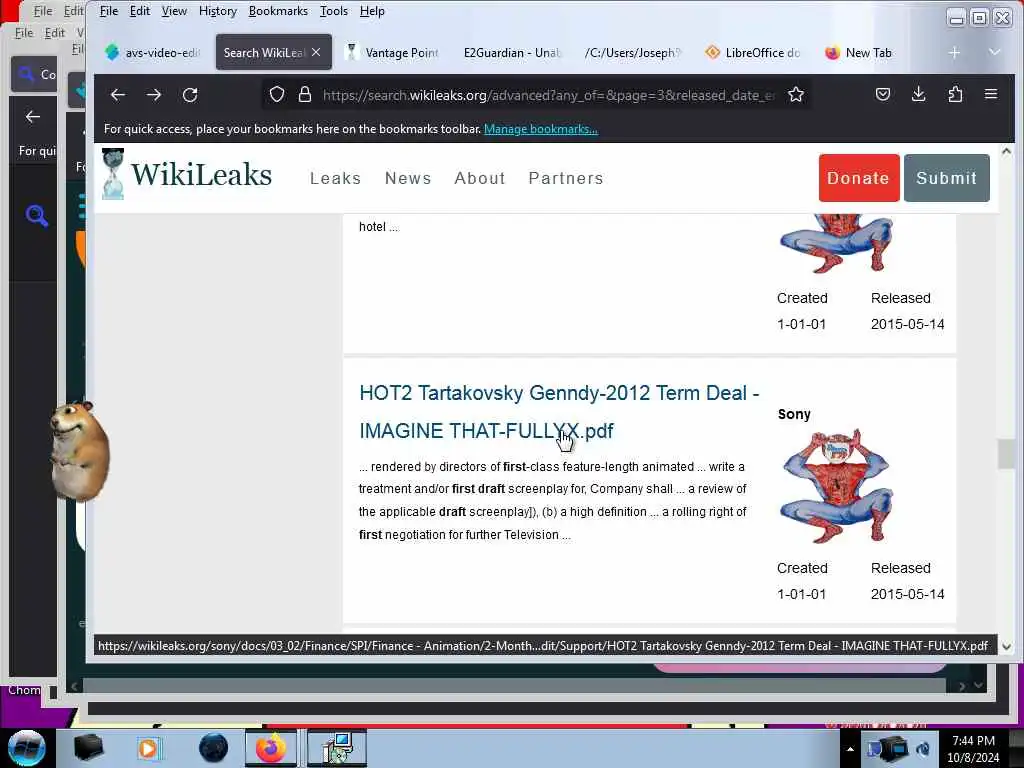Viewport: 1024px width, 768px height.
Task: Open the Manage bookmarks link
Action: 541,129
